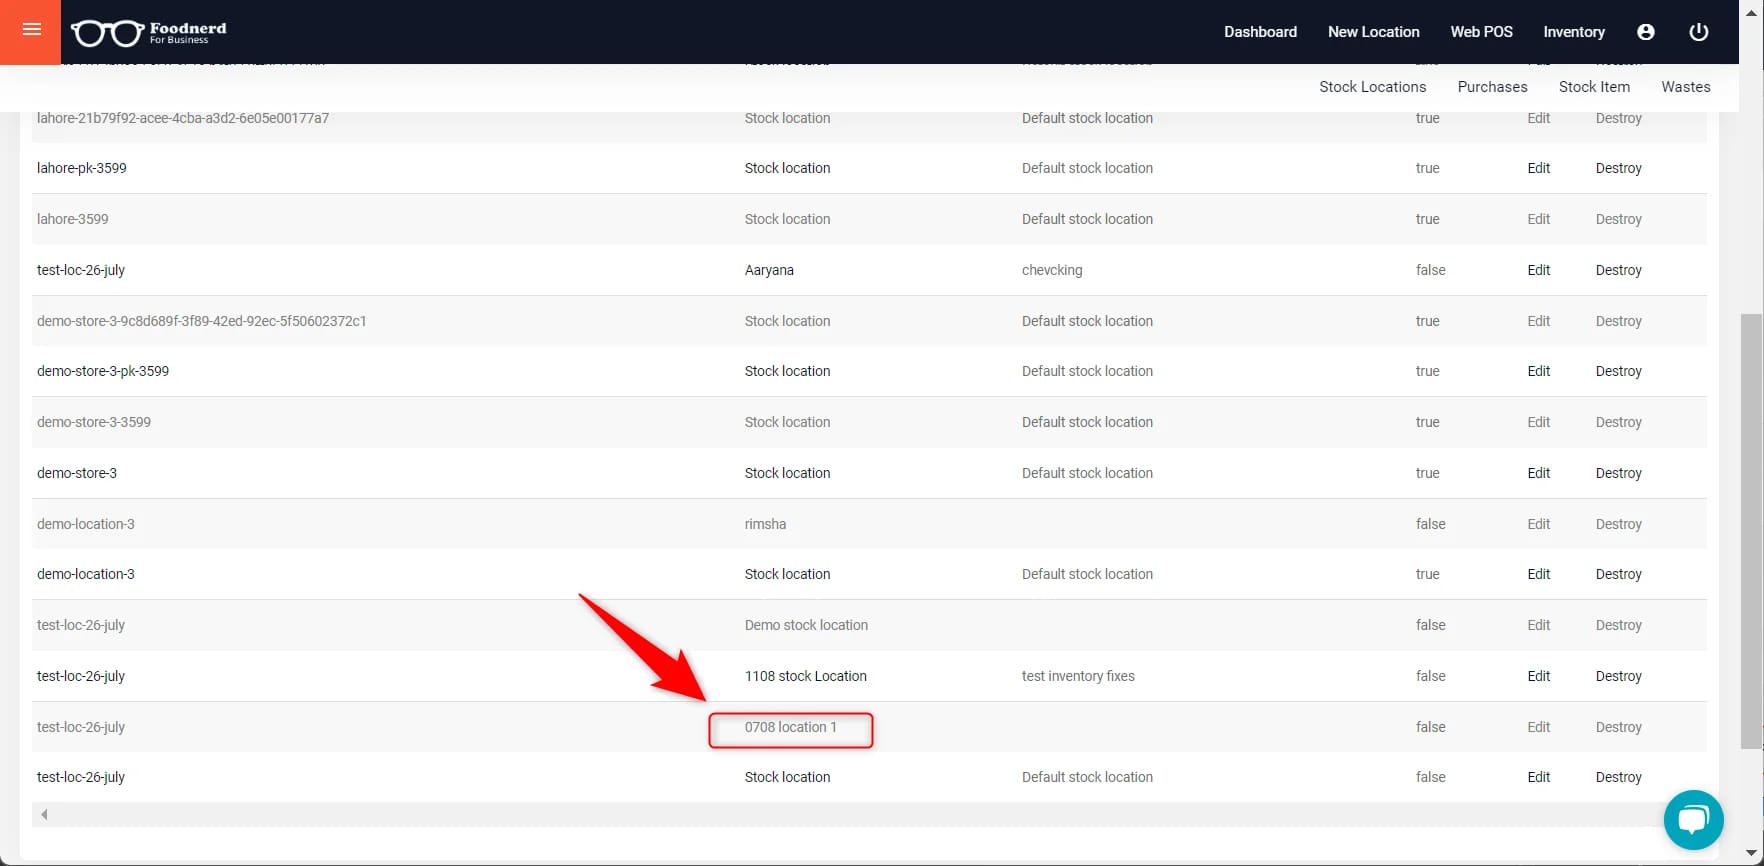Open the chat support widget
Image resolution: width=1764 pixels, height=866 pixels.
(x=1693, y=820)
